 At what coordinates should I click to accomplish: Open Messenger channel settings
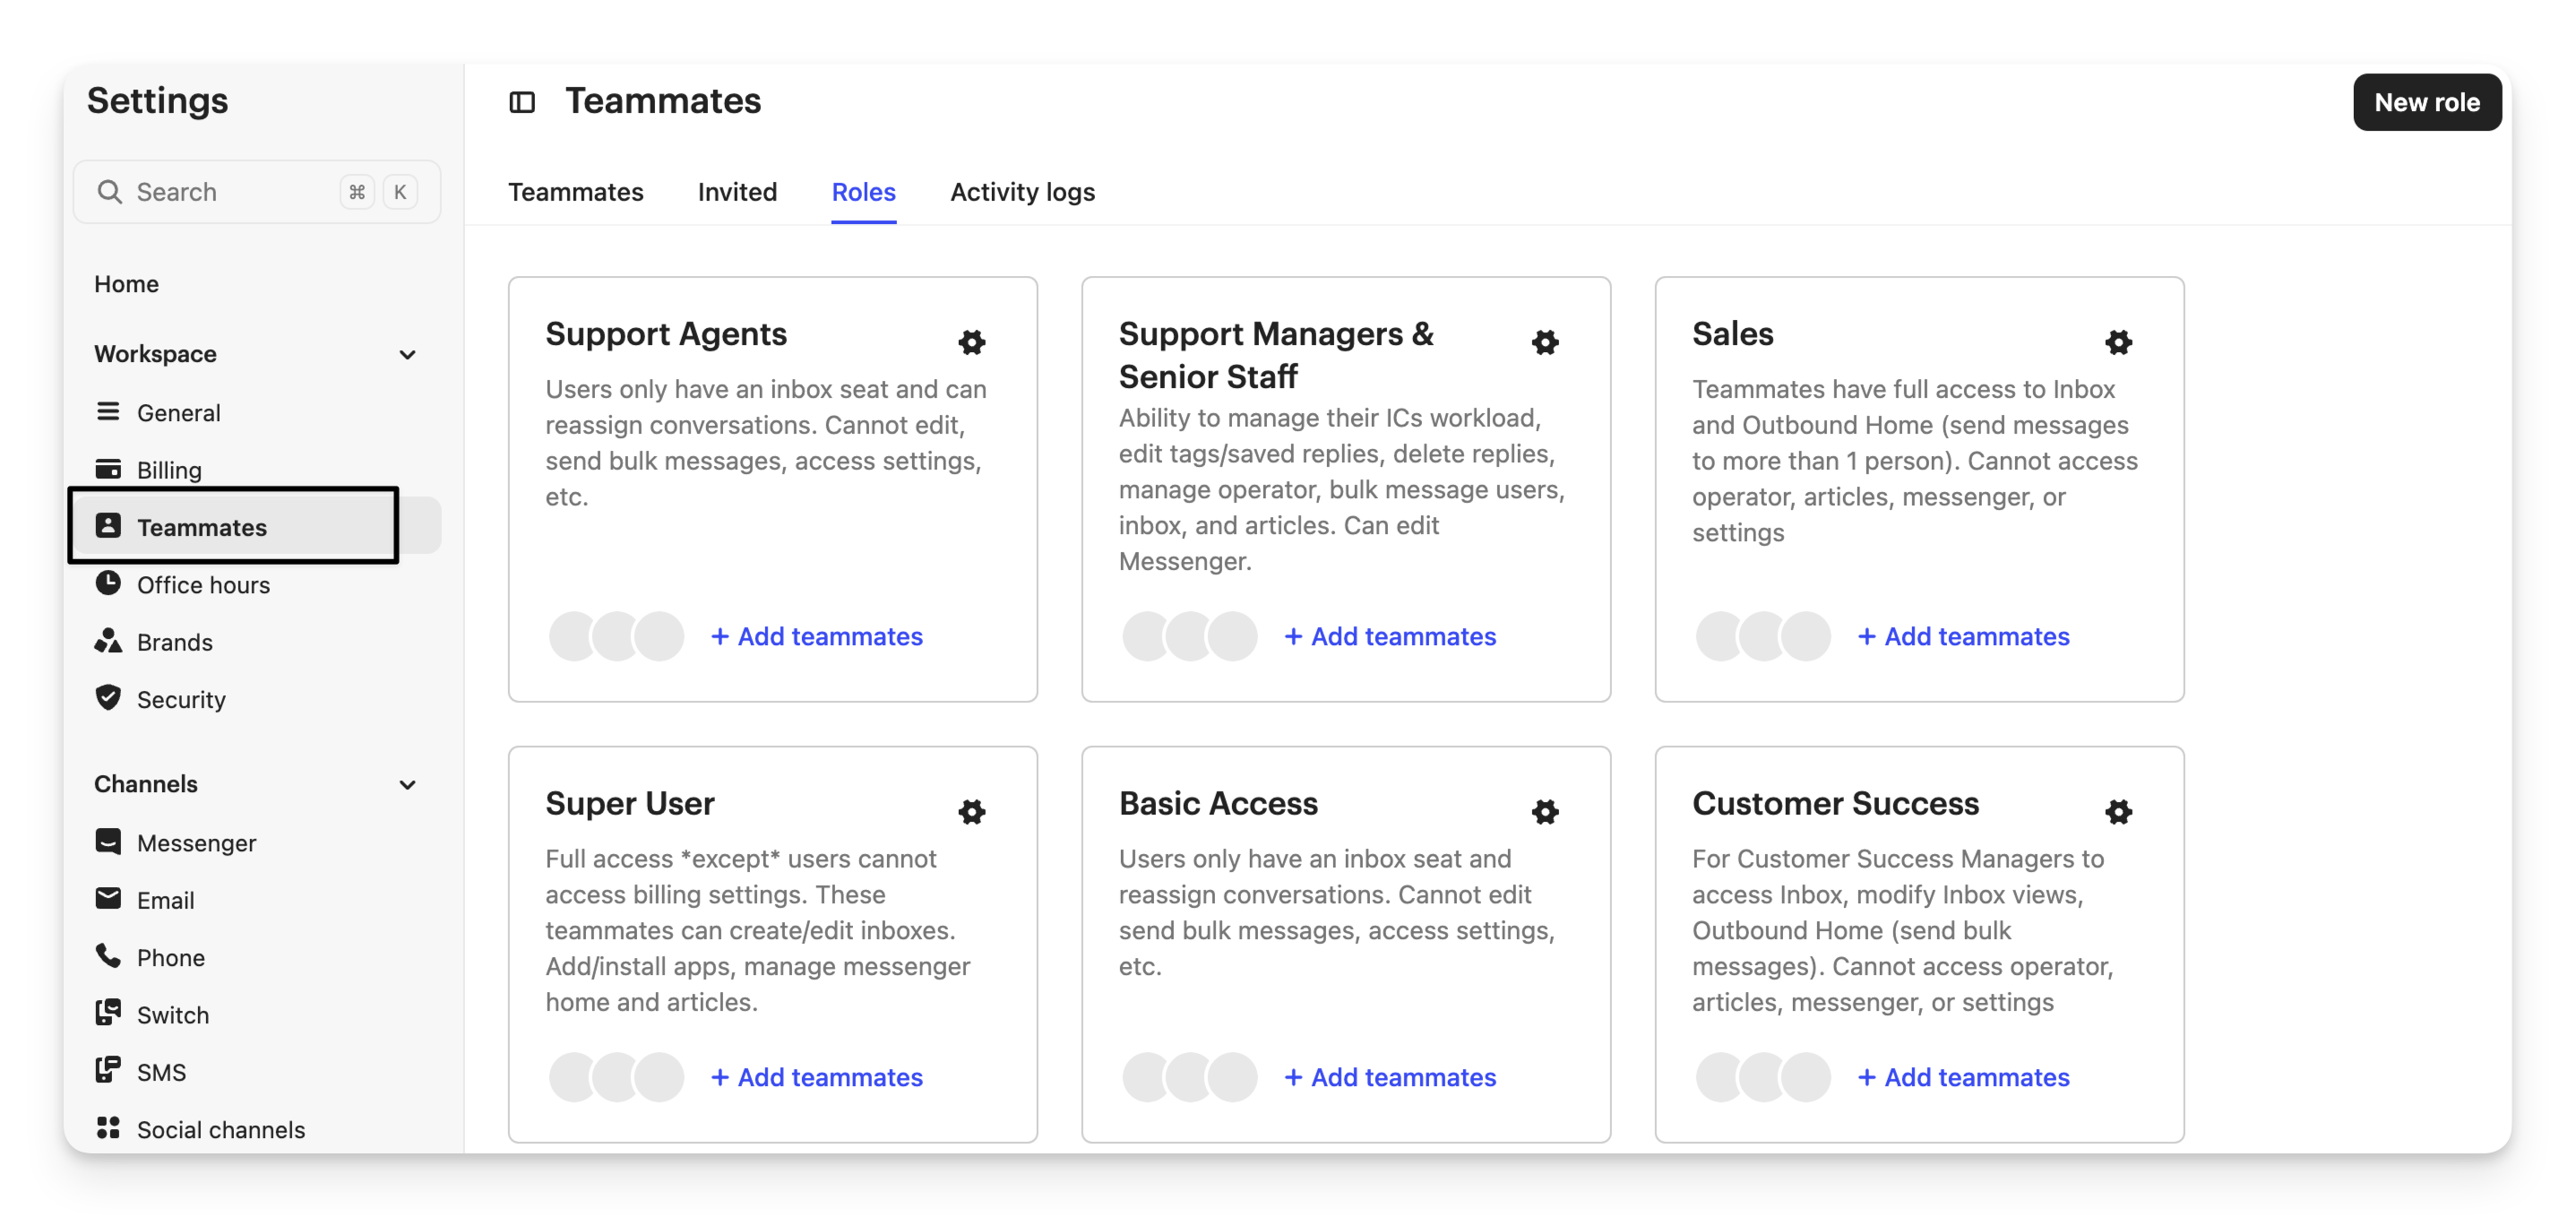(x=196, y=843)
